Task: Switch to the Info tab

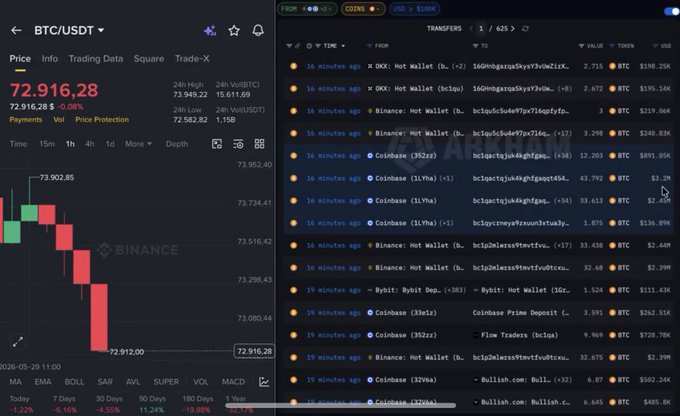Action: (50, 59)
